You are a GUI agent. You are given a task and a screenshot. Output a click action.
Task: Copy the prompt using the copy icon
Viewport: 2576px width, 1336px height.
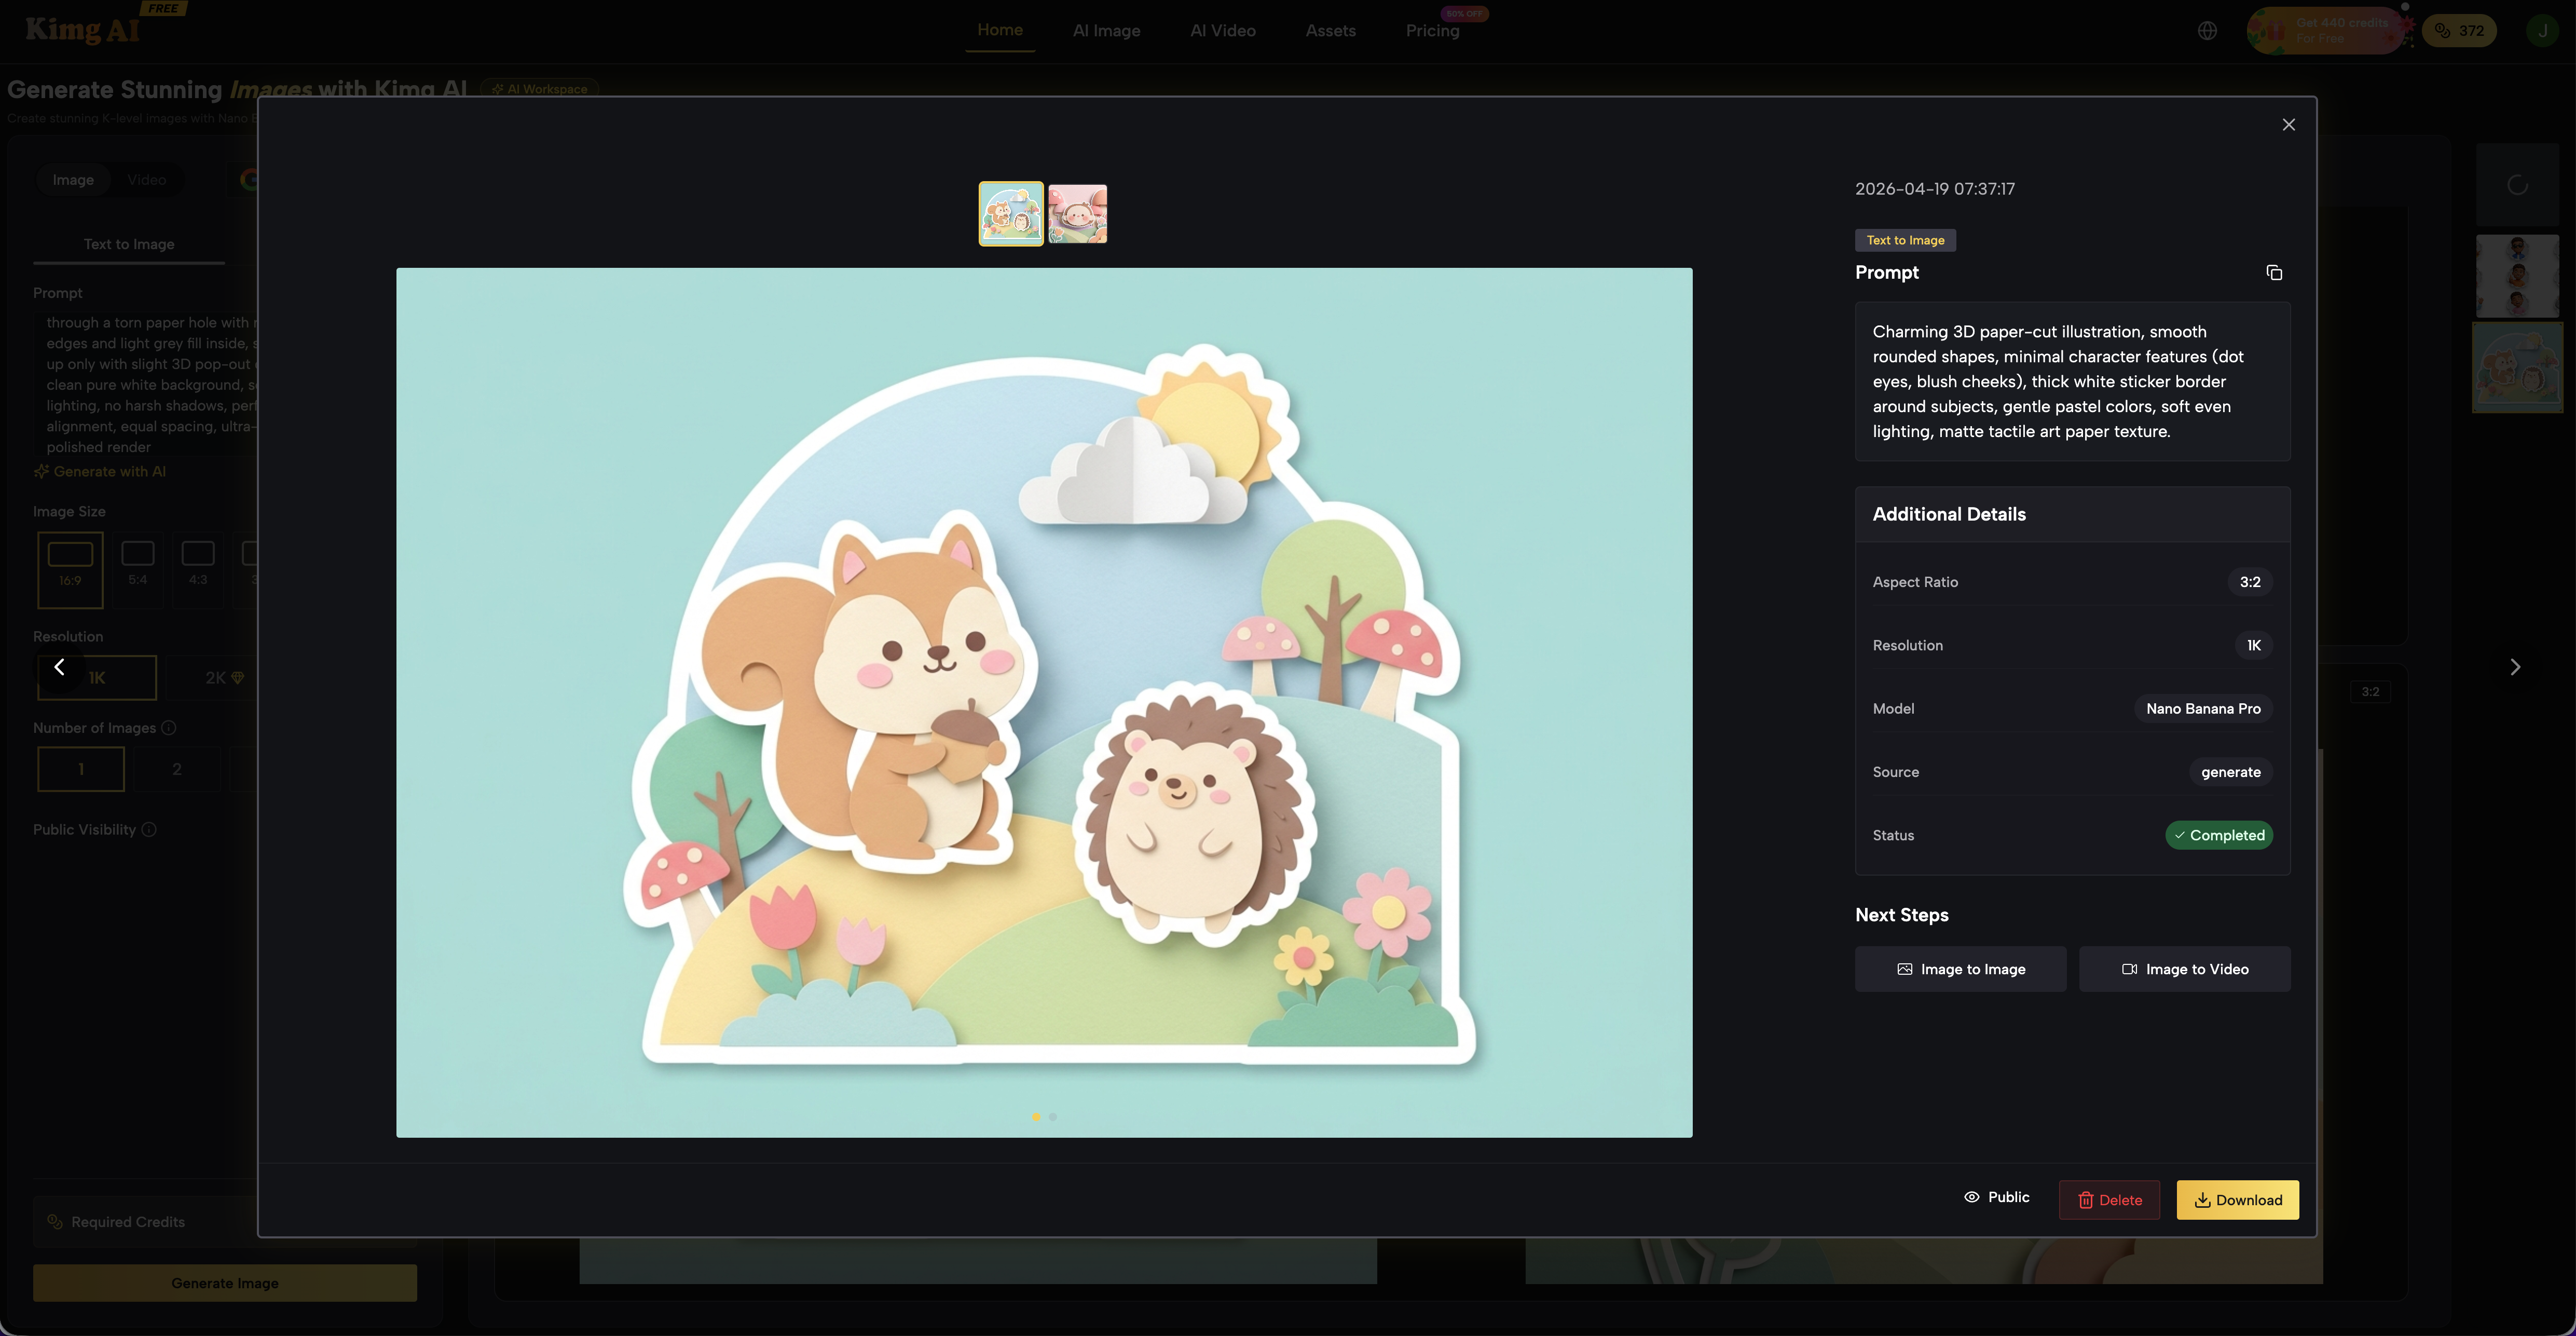pyautogui.click(x=2274, y=272)
